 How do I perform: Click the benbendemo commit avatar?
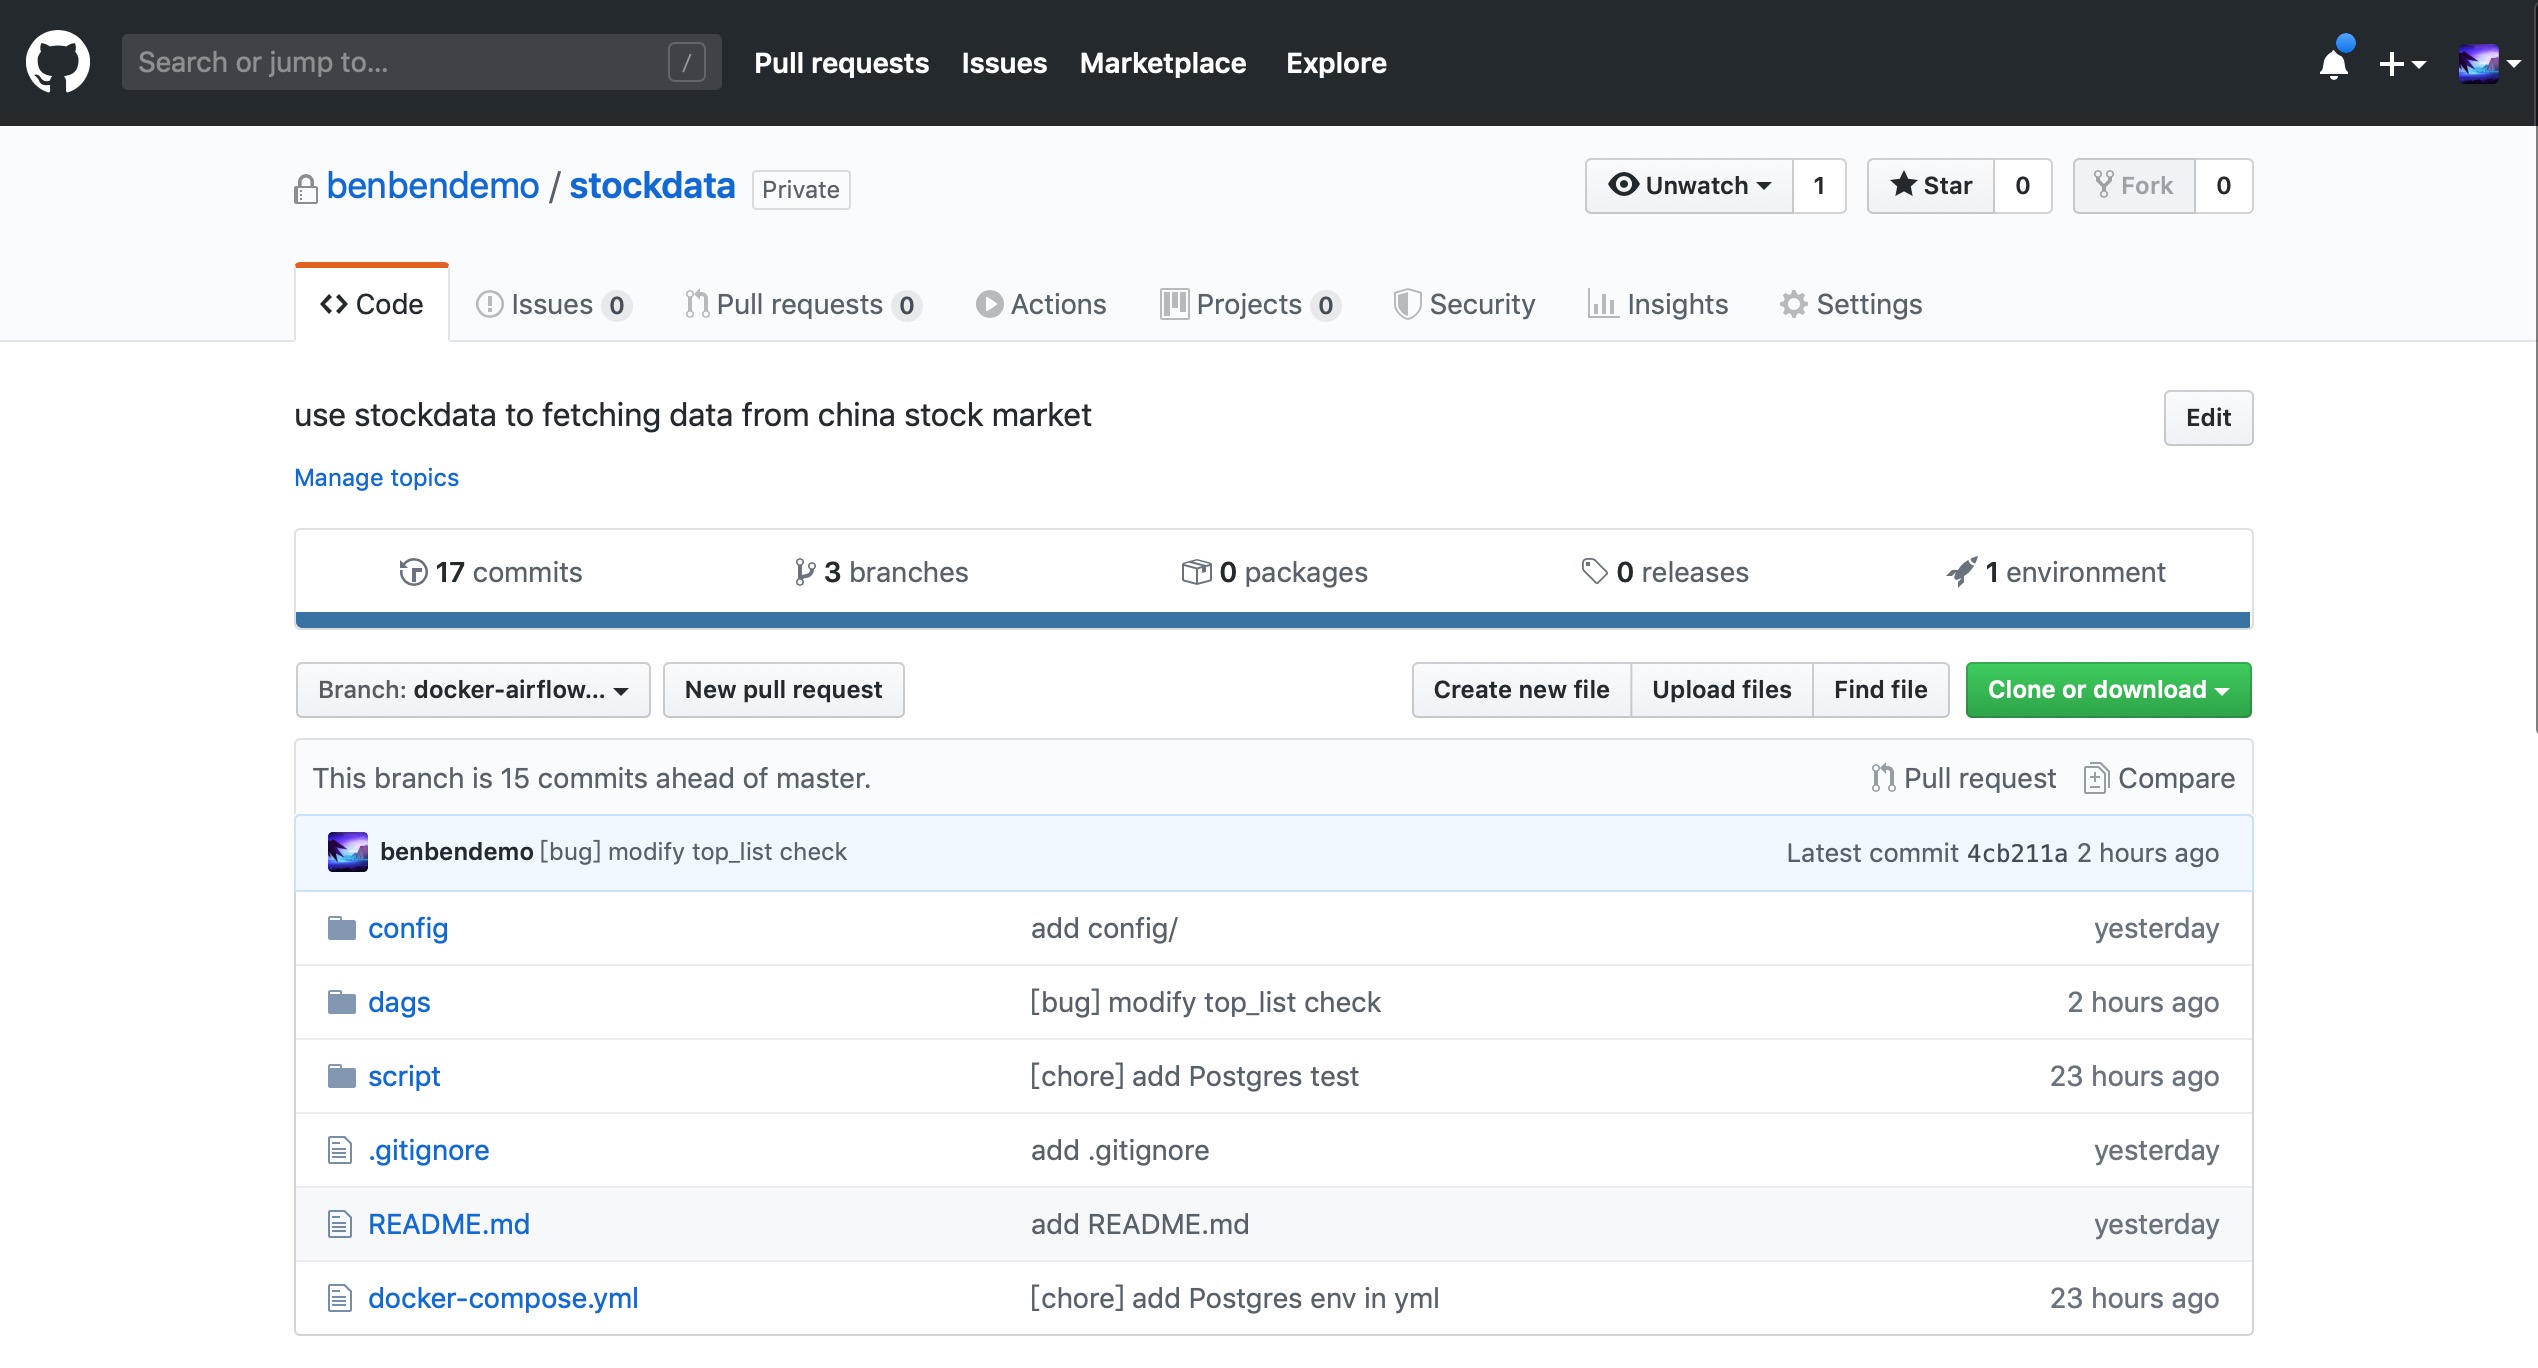(x=348, y=852)
